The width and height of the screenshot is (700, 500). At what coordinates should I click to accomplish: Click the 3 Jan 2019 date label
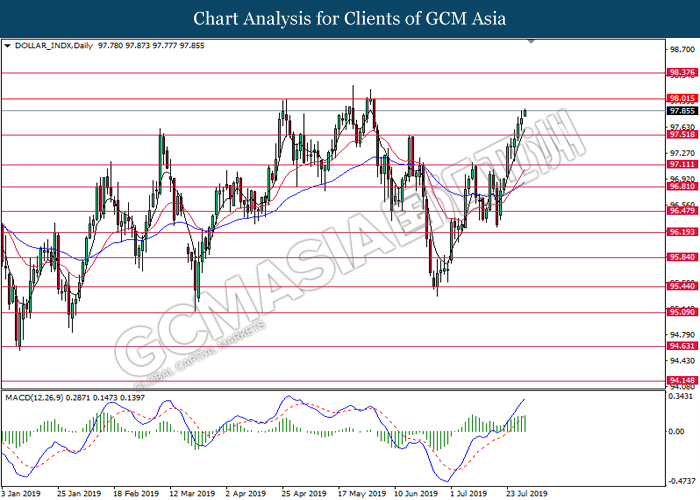point(23,493)
